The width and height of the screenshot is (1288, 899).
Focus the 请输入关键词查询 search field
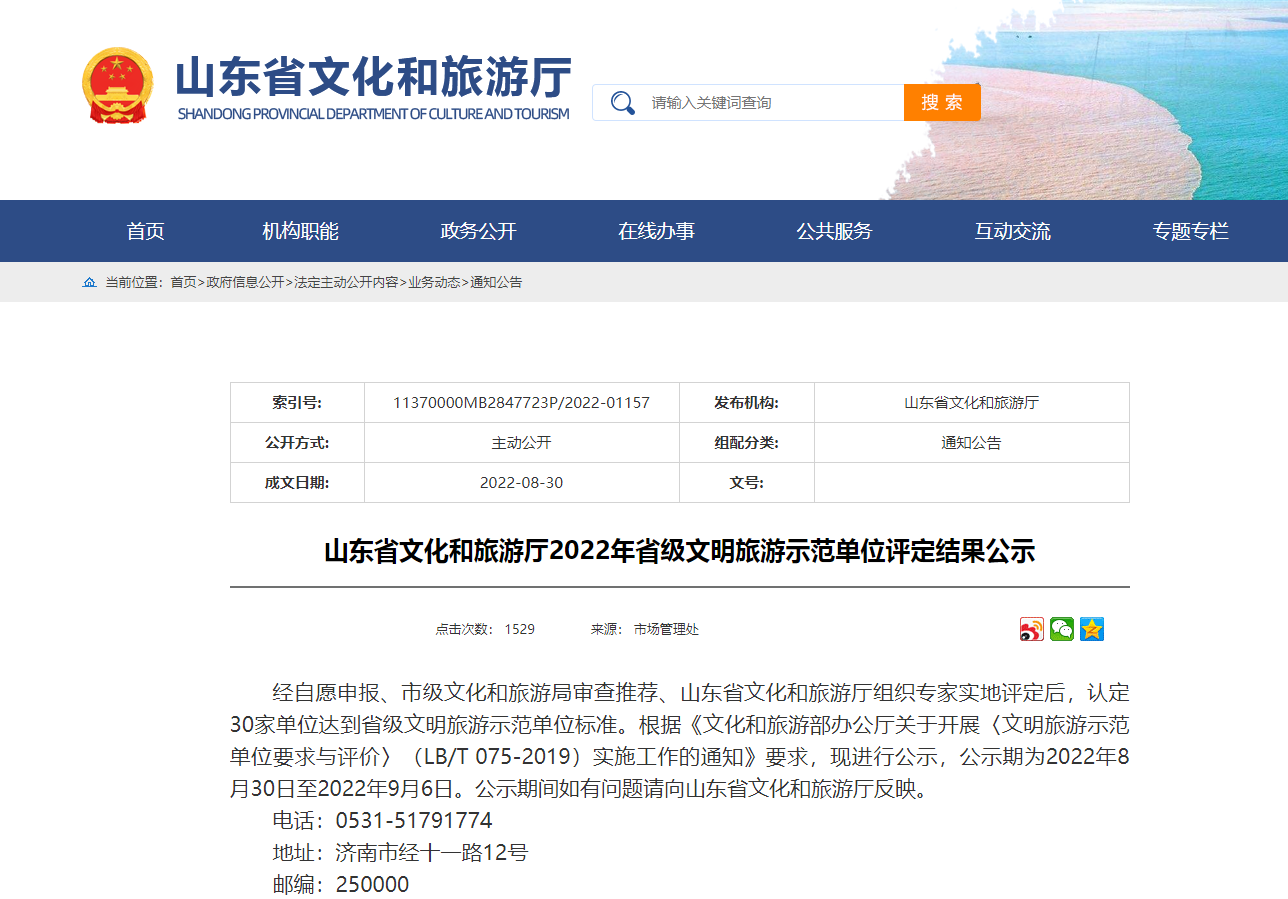(x=770, y=103)
